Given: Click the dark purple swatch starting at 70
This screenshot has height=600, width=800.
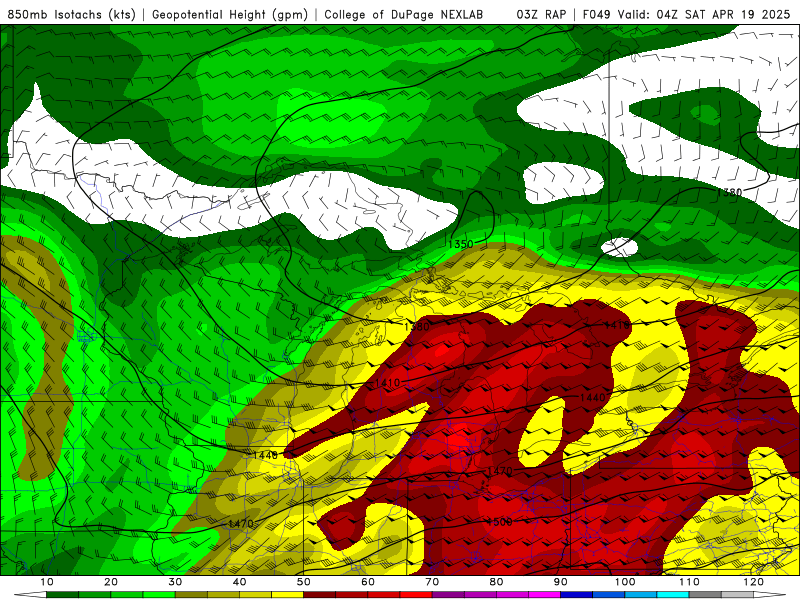Looking at the screenshot, I should click(448, 595).
